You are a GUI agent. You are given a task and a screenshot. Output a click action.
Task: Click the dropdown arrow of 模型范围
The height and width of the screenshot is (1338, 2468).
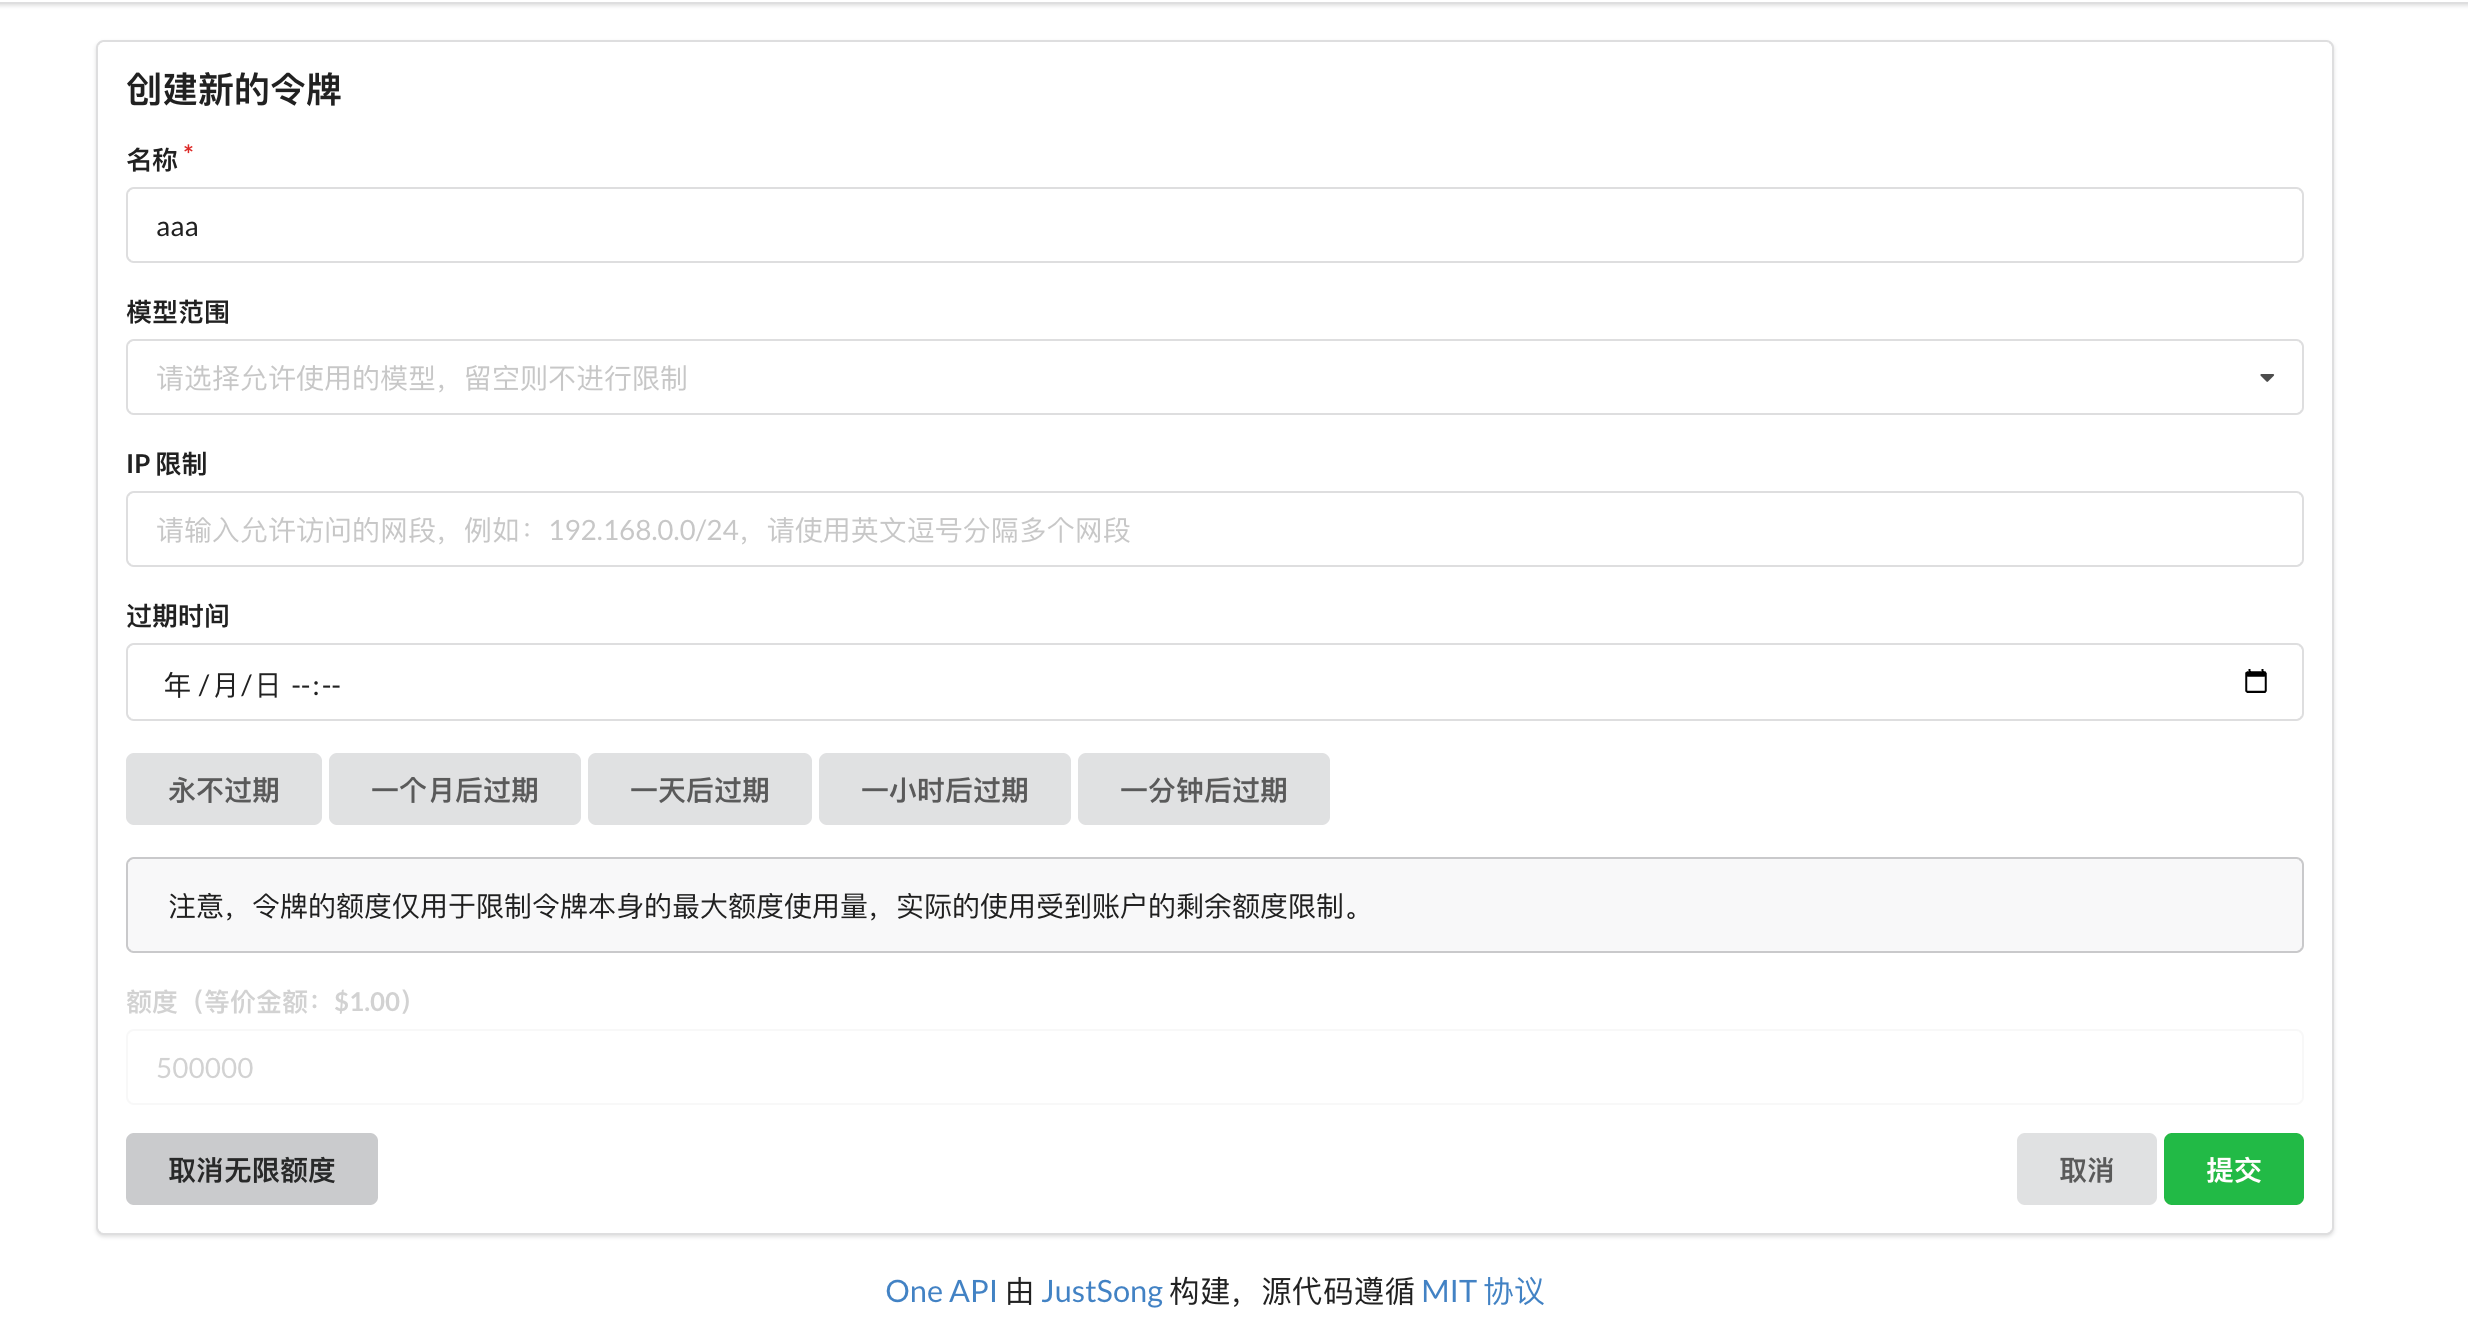2266,378
